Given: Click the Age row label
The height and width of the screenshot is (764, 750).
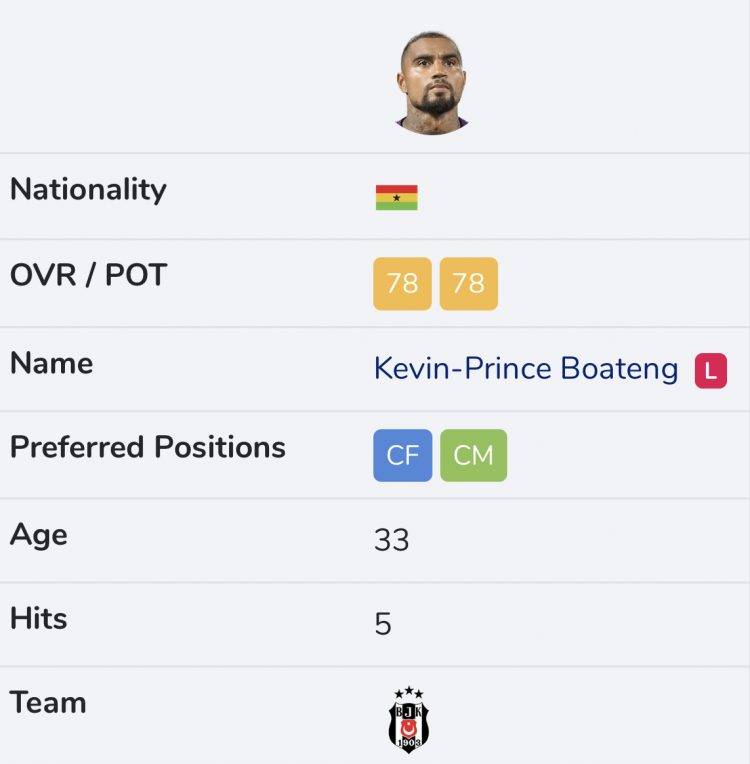Looking at the screenshot, I should coord(38,535).
